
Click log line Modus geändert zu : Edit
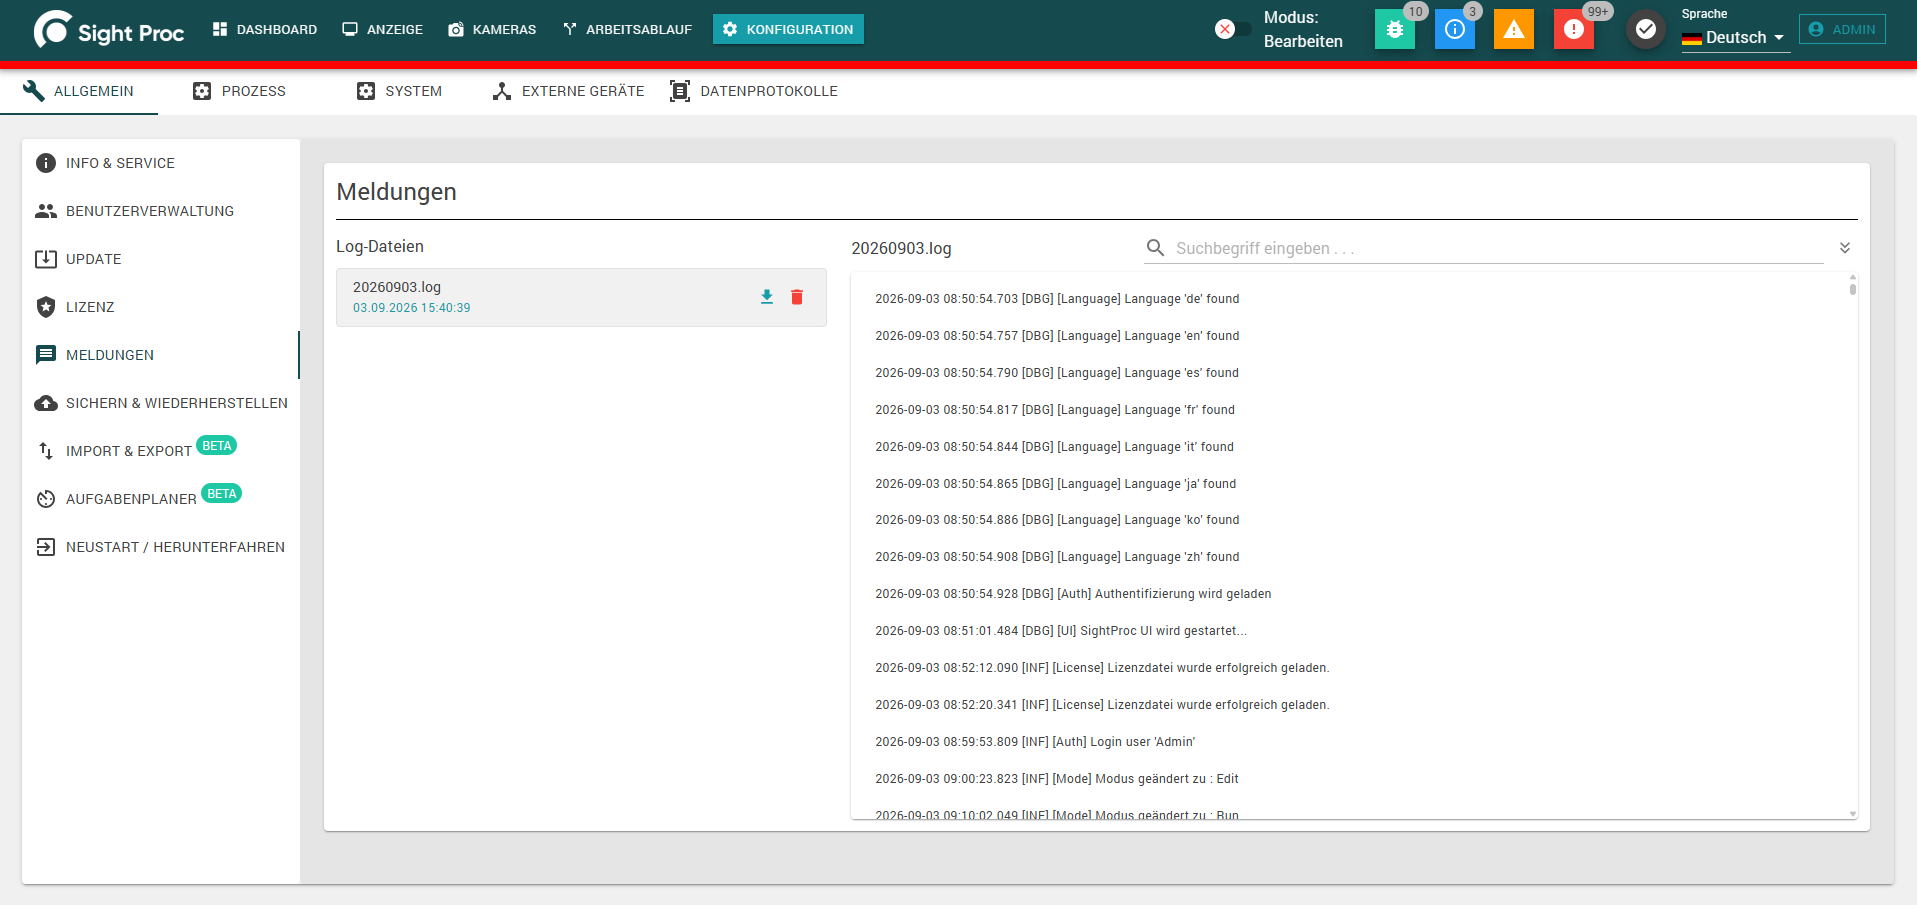pyautogui.click(x=1057, y=779)
